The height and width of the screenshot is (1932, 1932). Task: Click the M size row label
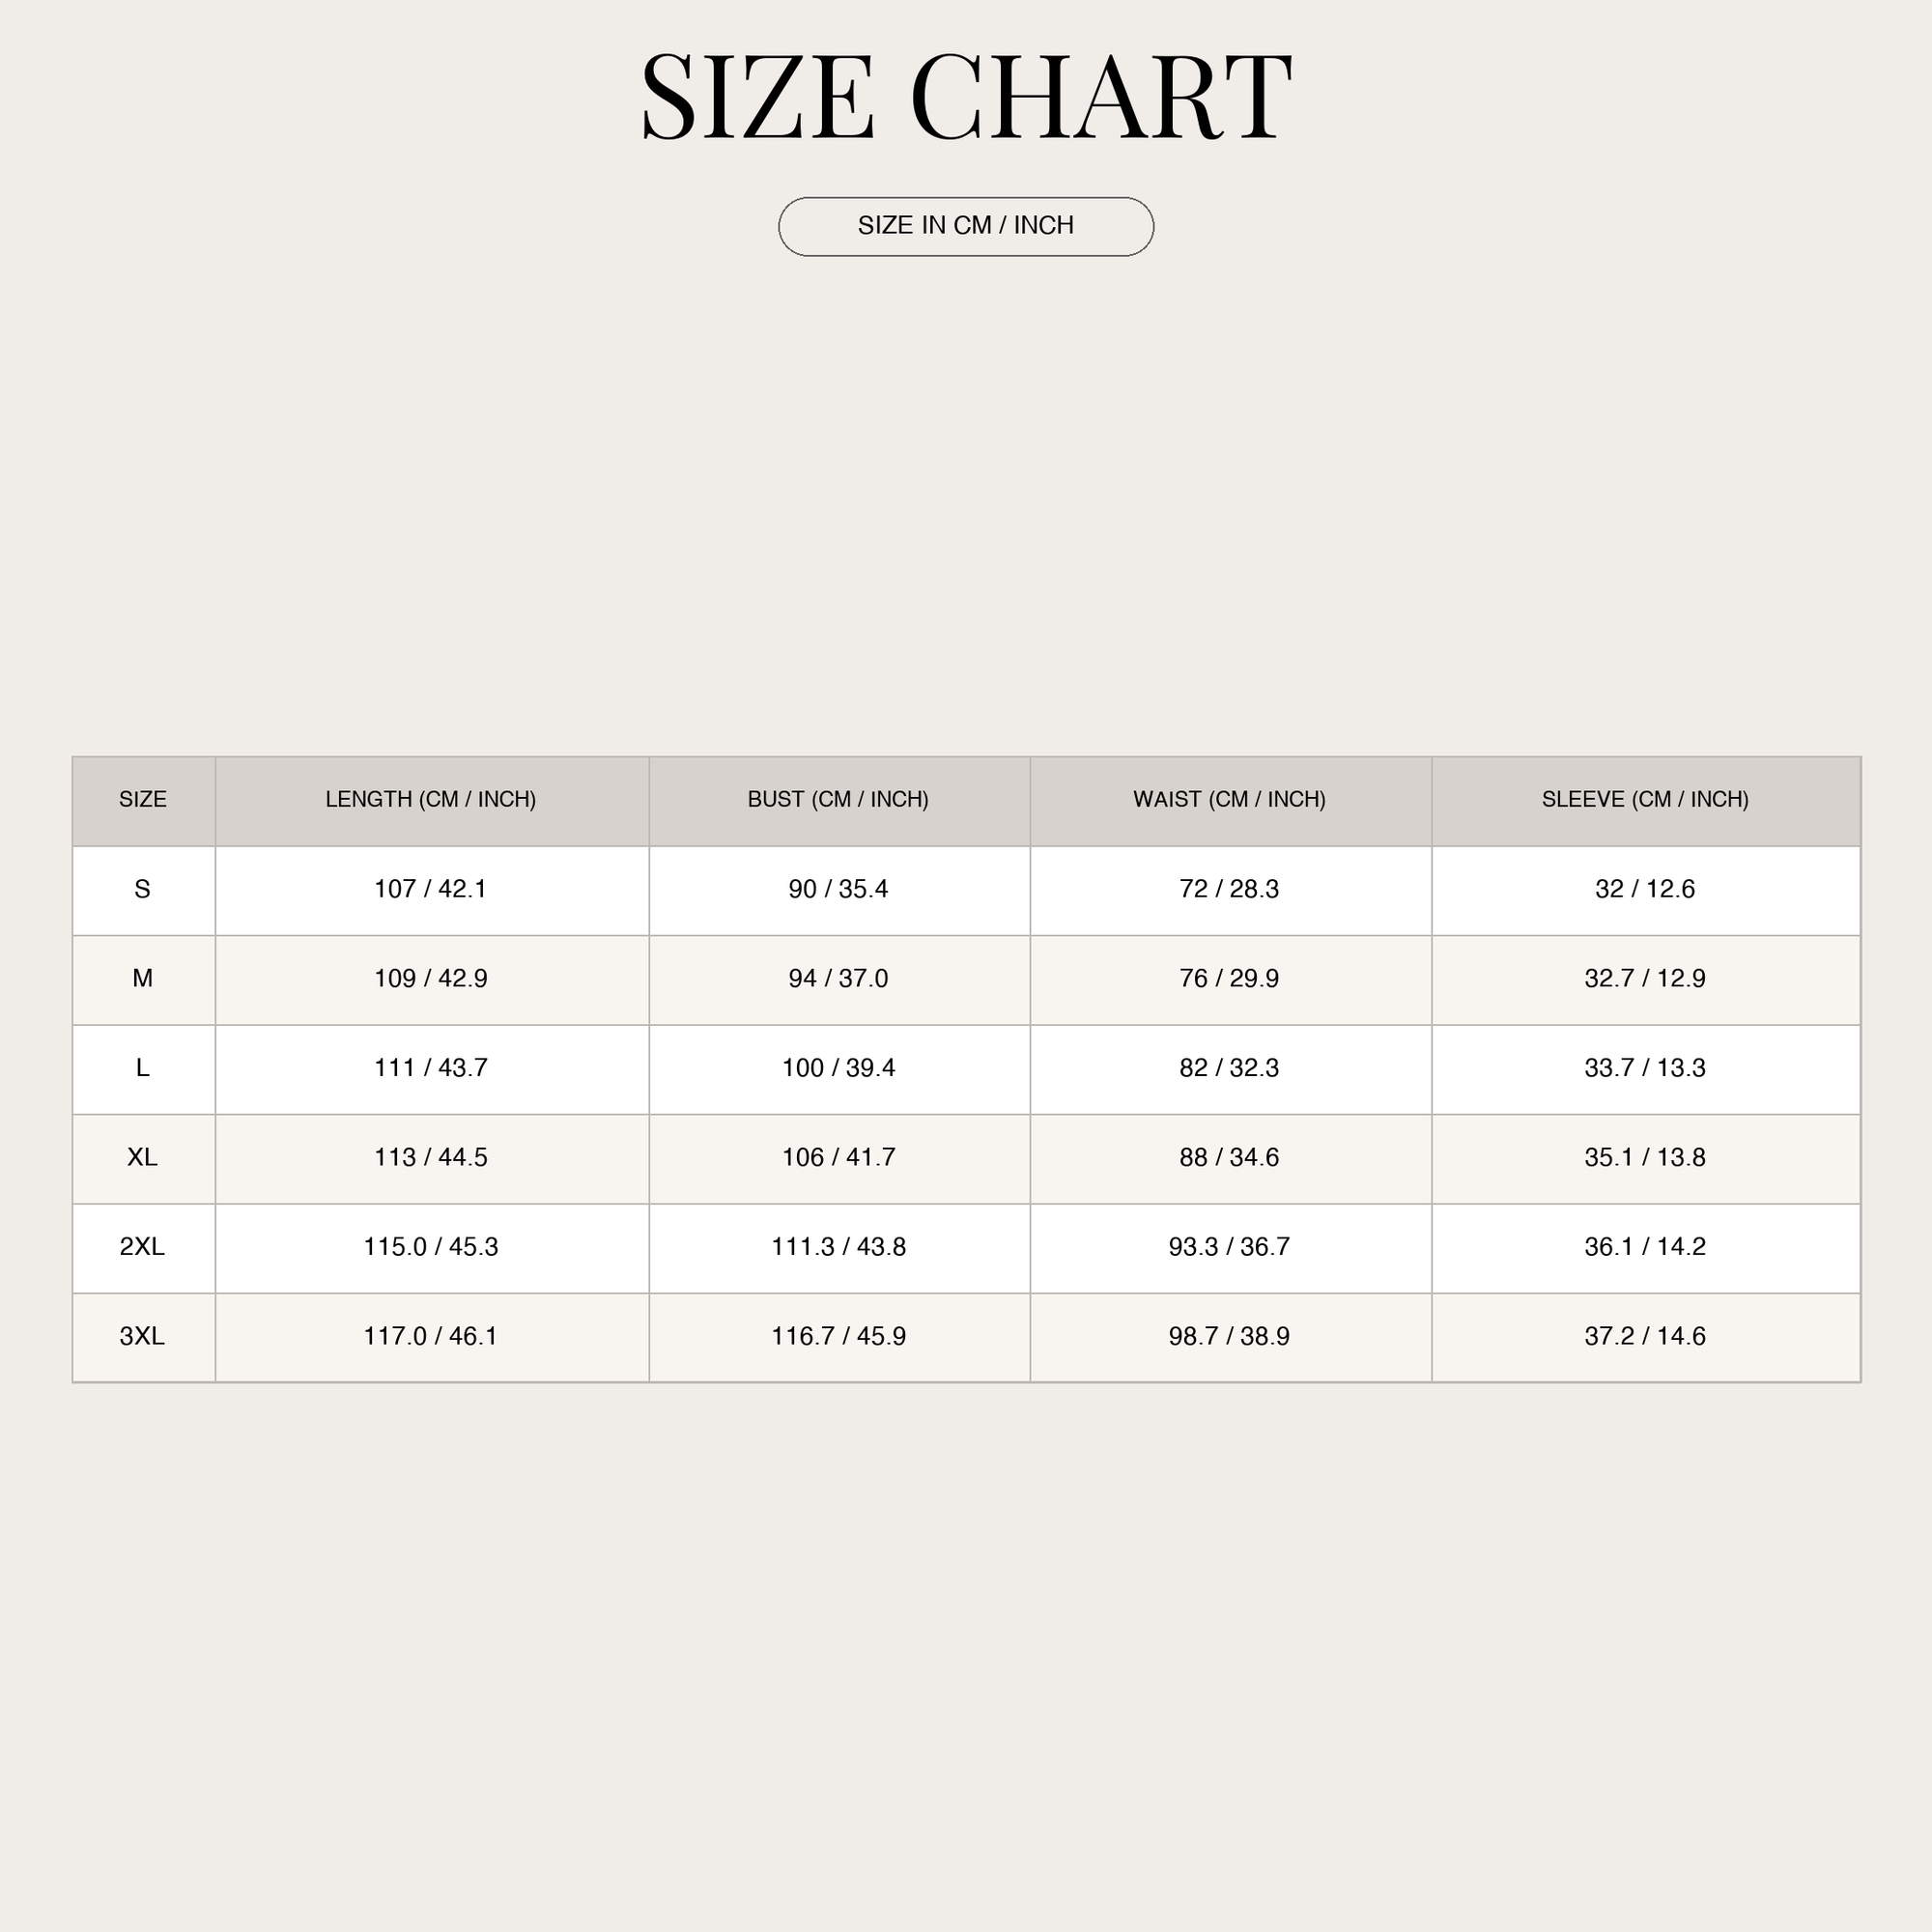[x=143, y=979]
